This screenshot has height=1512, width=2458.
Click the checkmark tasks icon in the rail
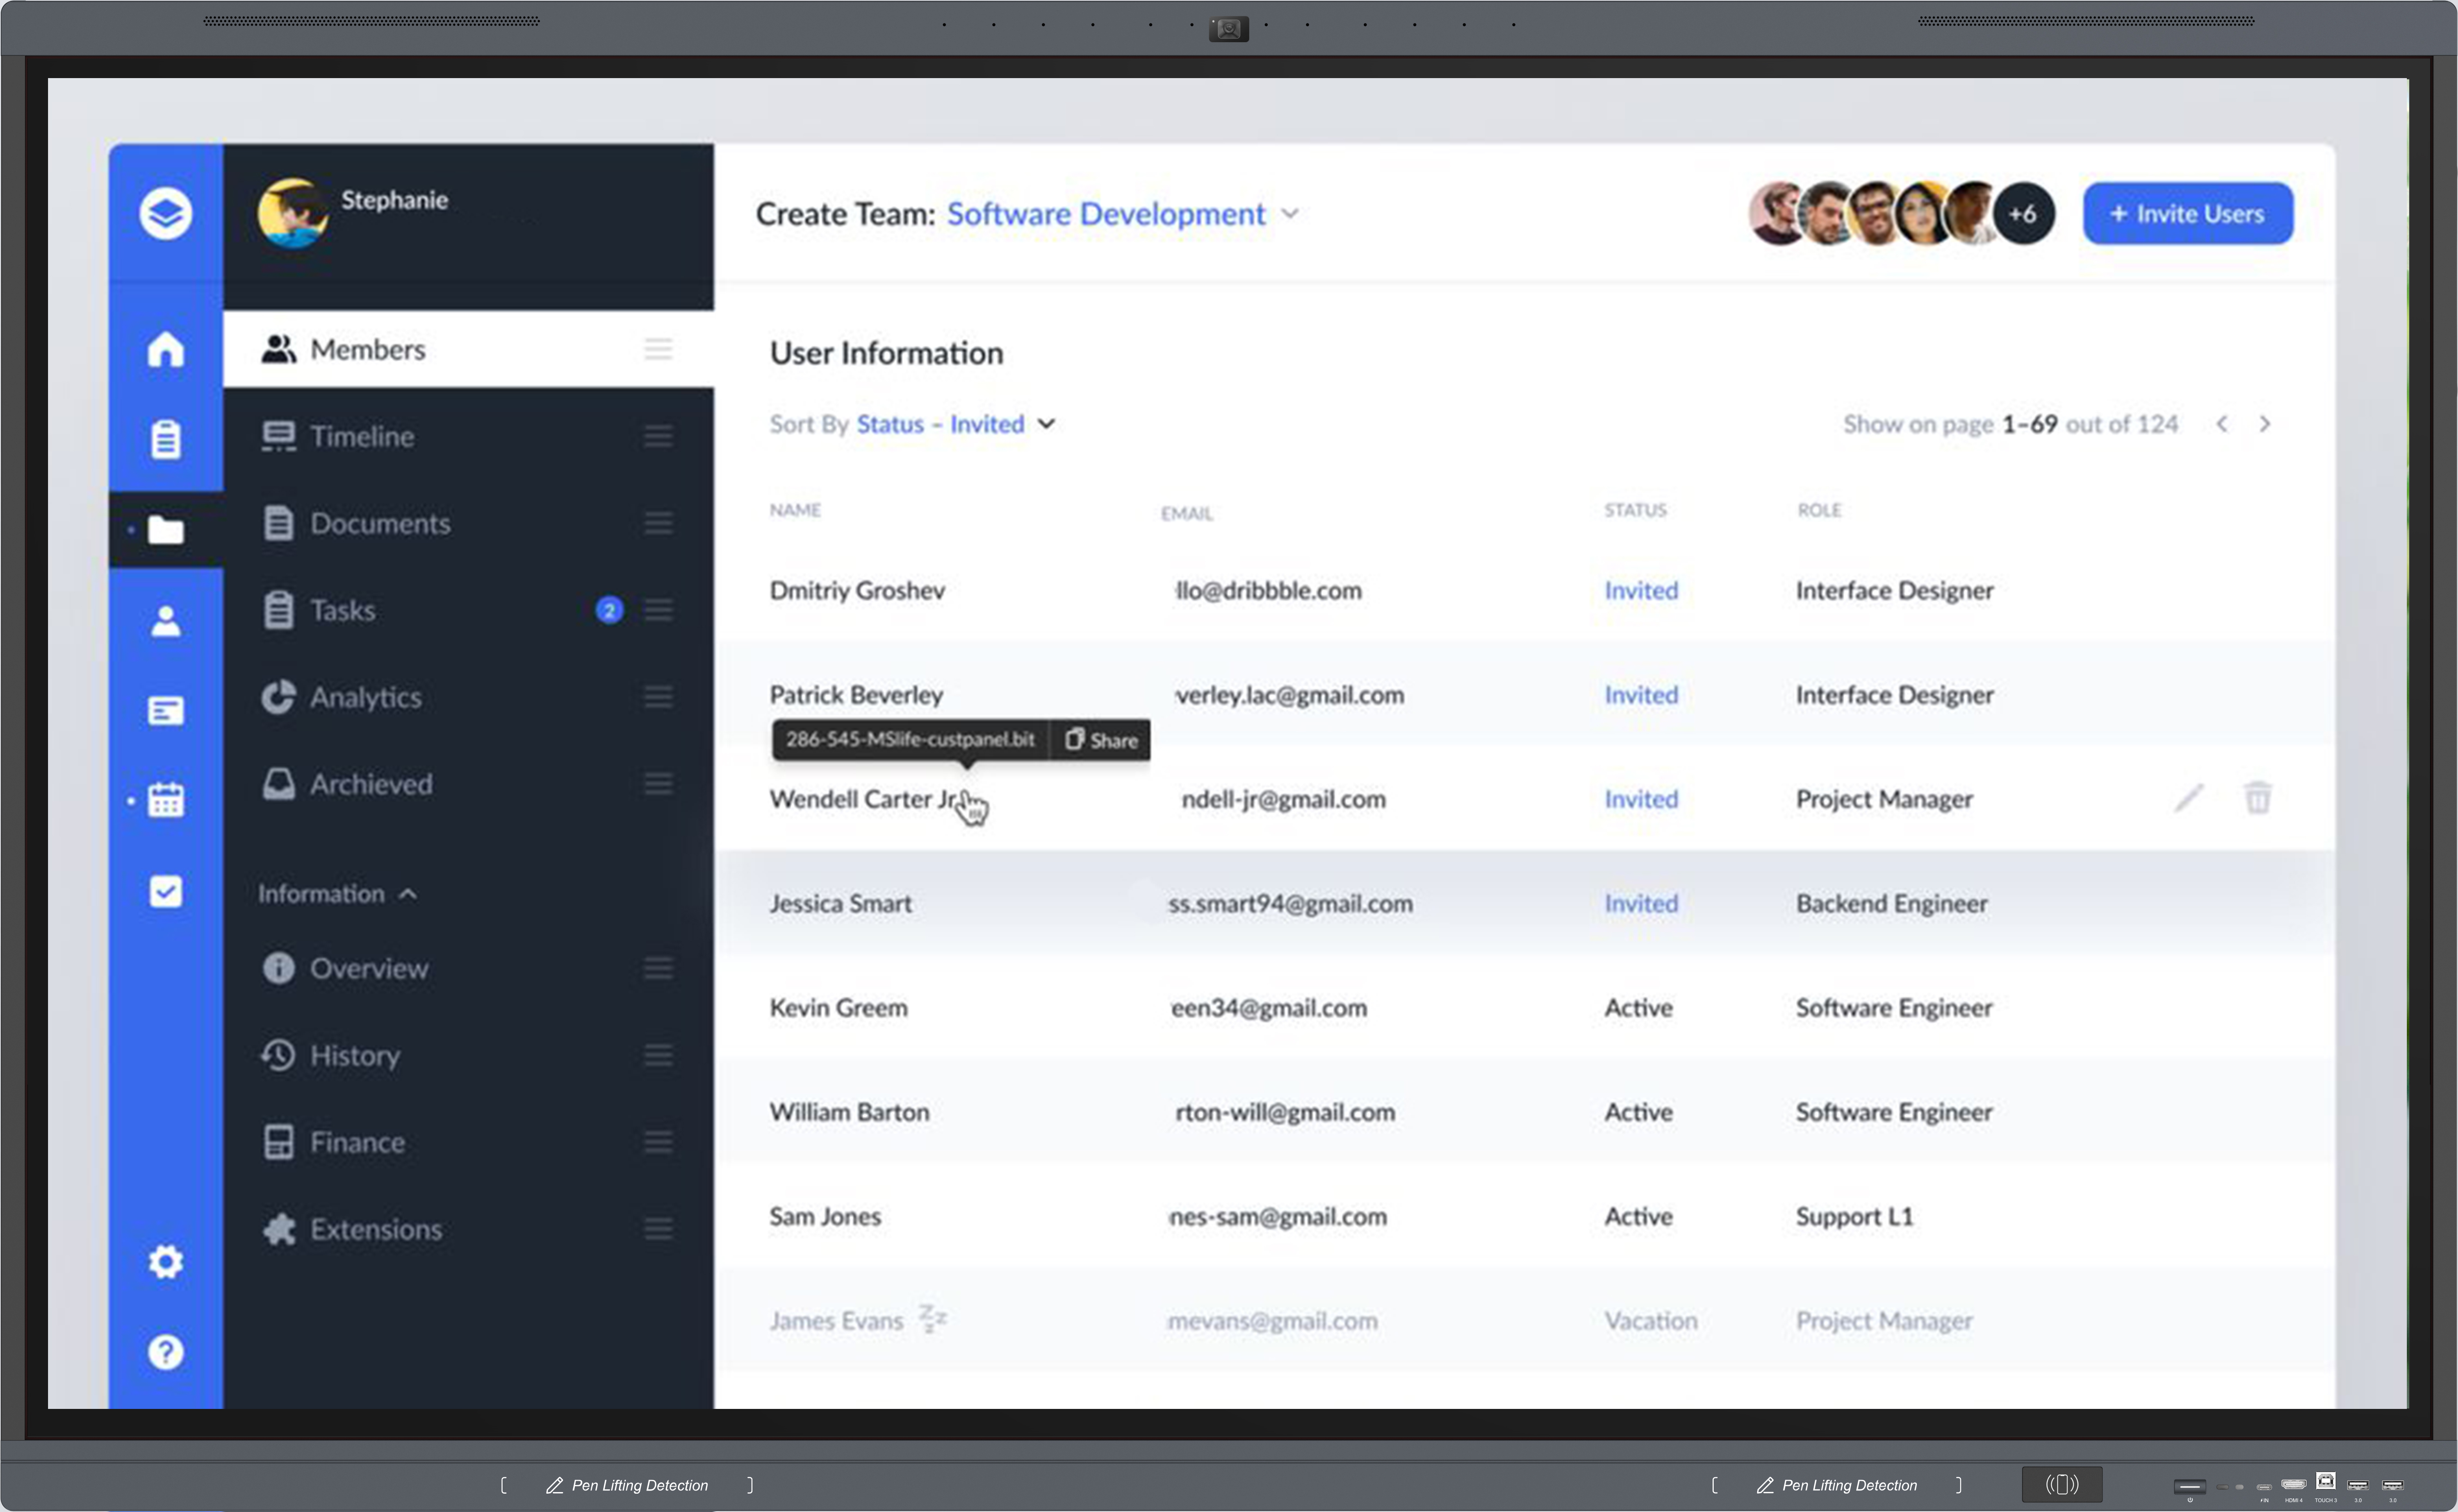pyautogui.click(x=165, y=891)
